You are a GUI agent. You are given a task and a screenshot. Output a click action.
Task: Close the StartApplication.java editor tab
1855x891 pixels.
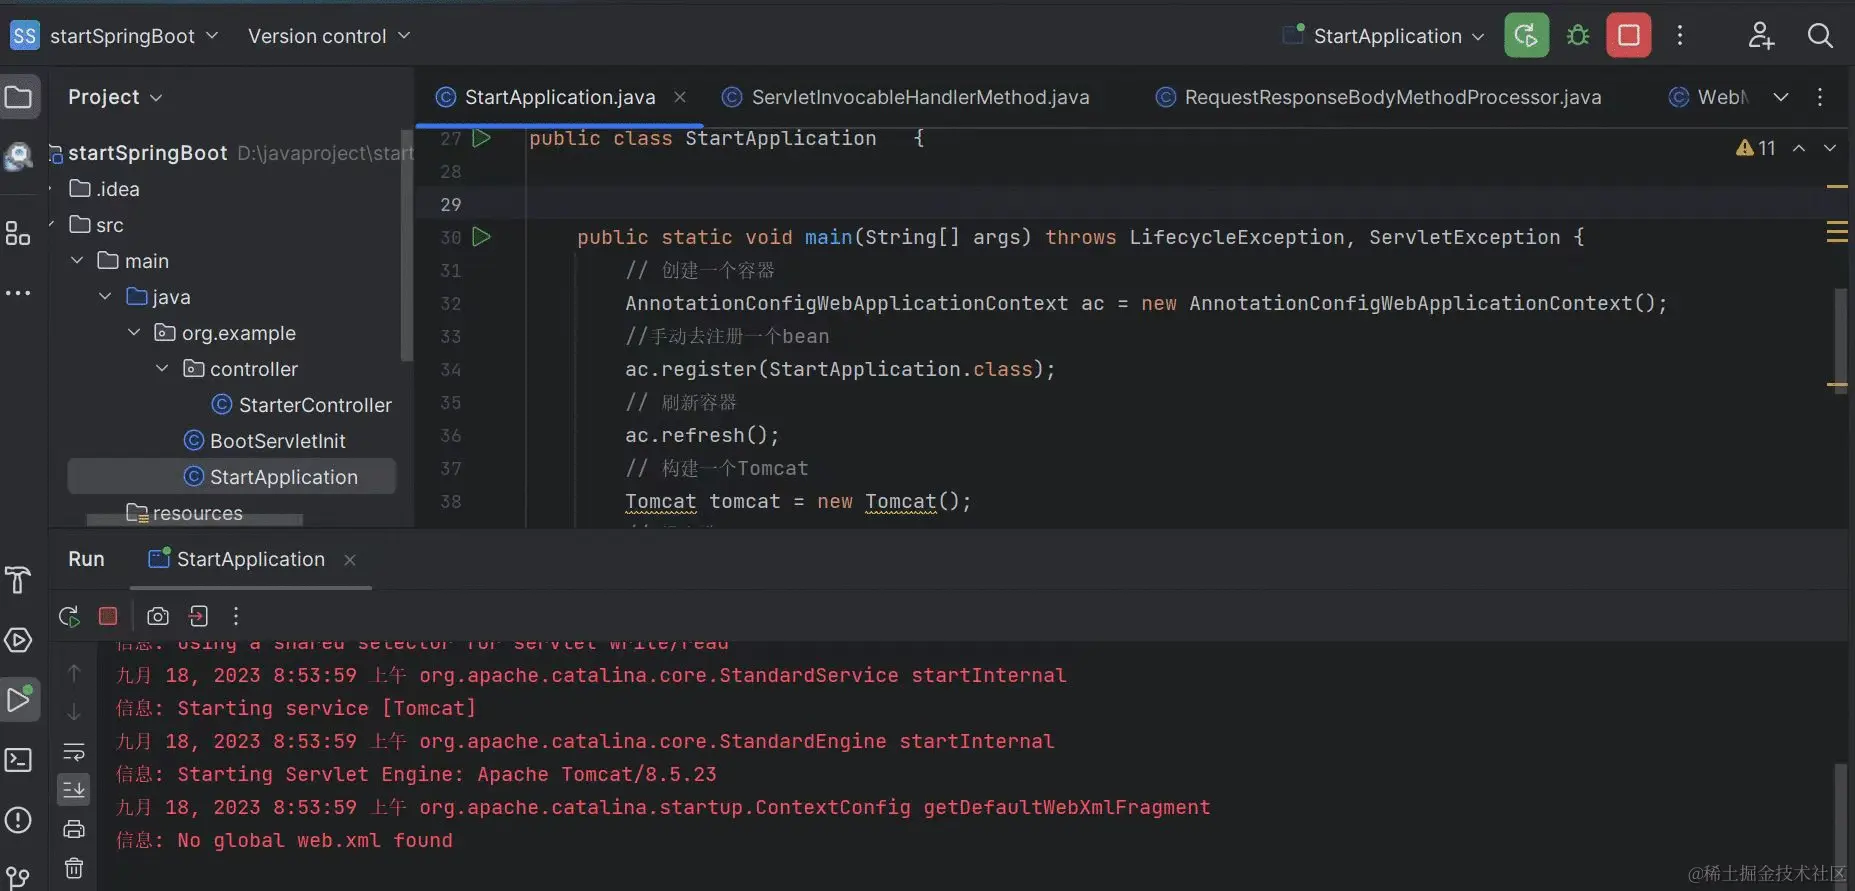(680, 97)
